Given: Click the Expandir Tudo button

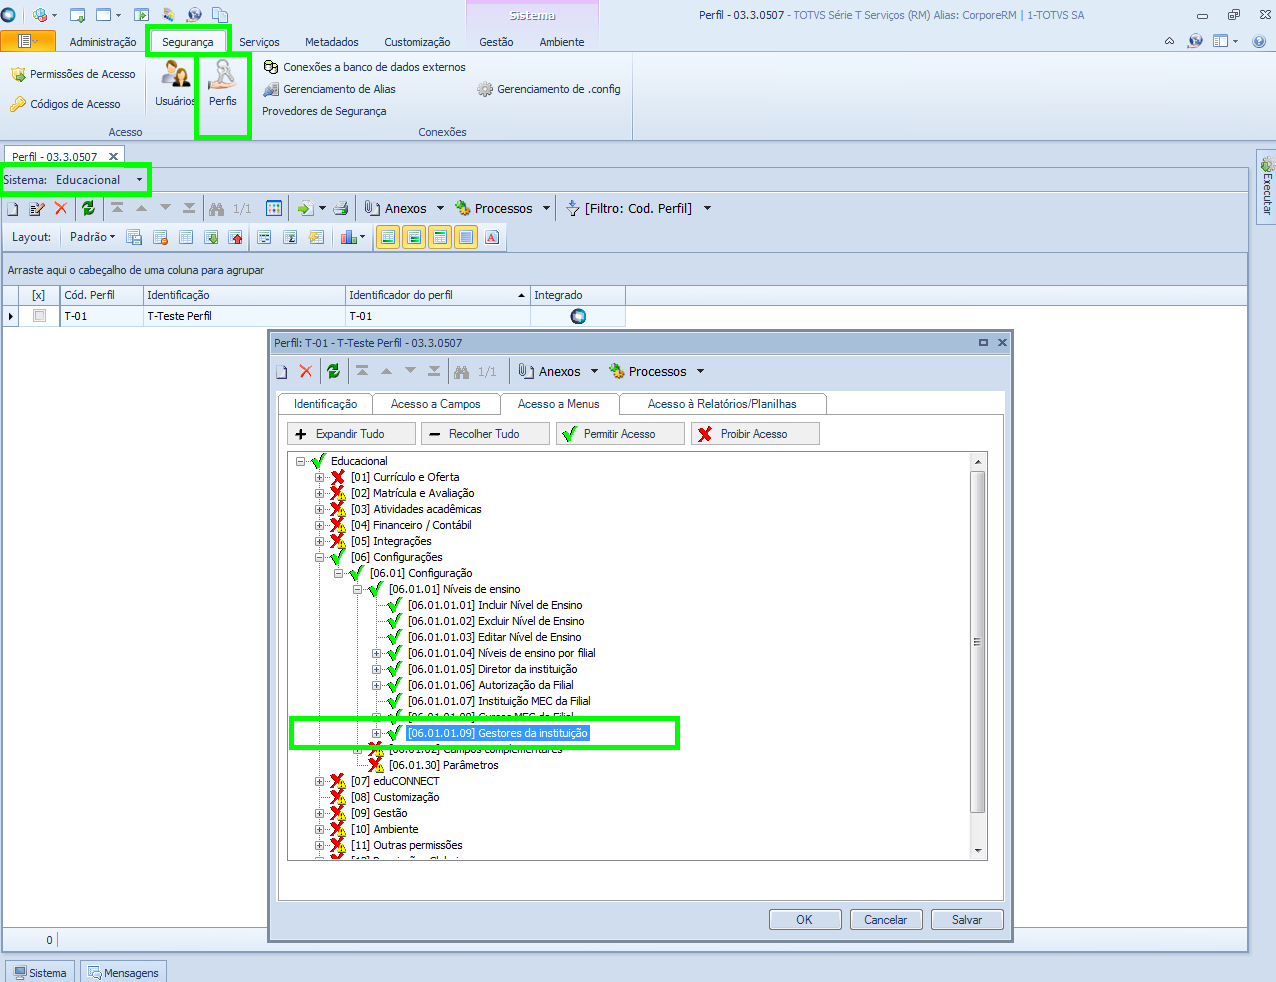Looking at the screenshot, I should click(x=351, y=434).
